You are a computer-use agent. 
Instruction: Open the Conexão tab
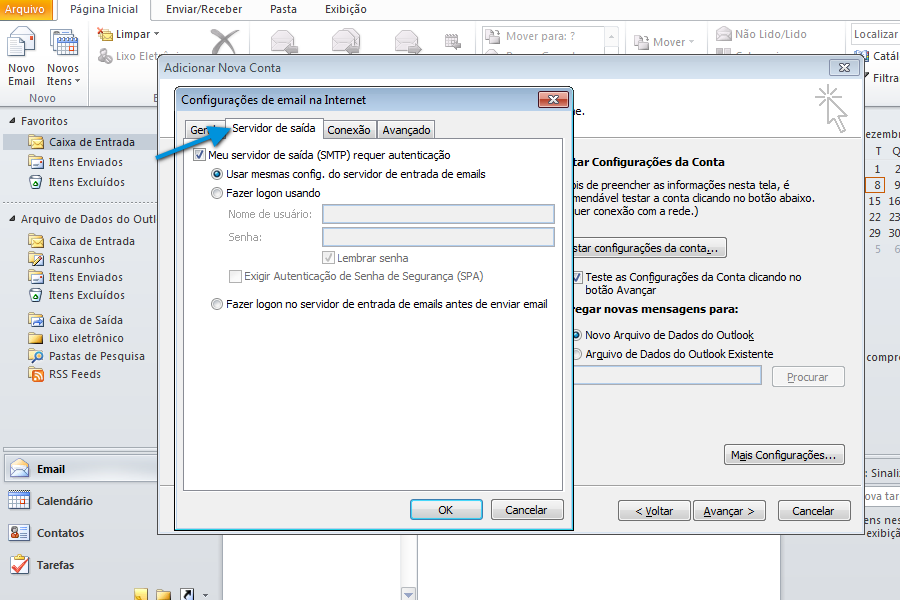[349, 130]
